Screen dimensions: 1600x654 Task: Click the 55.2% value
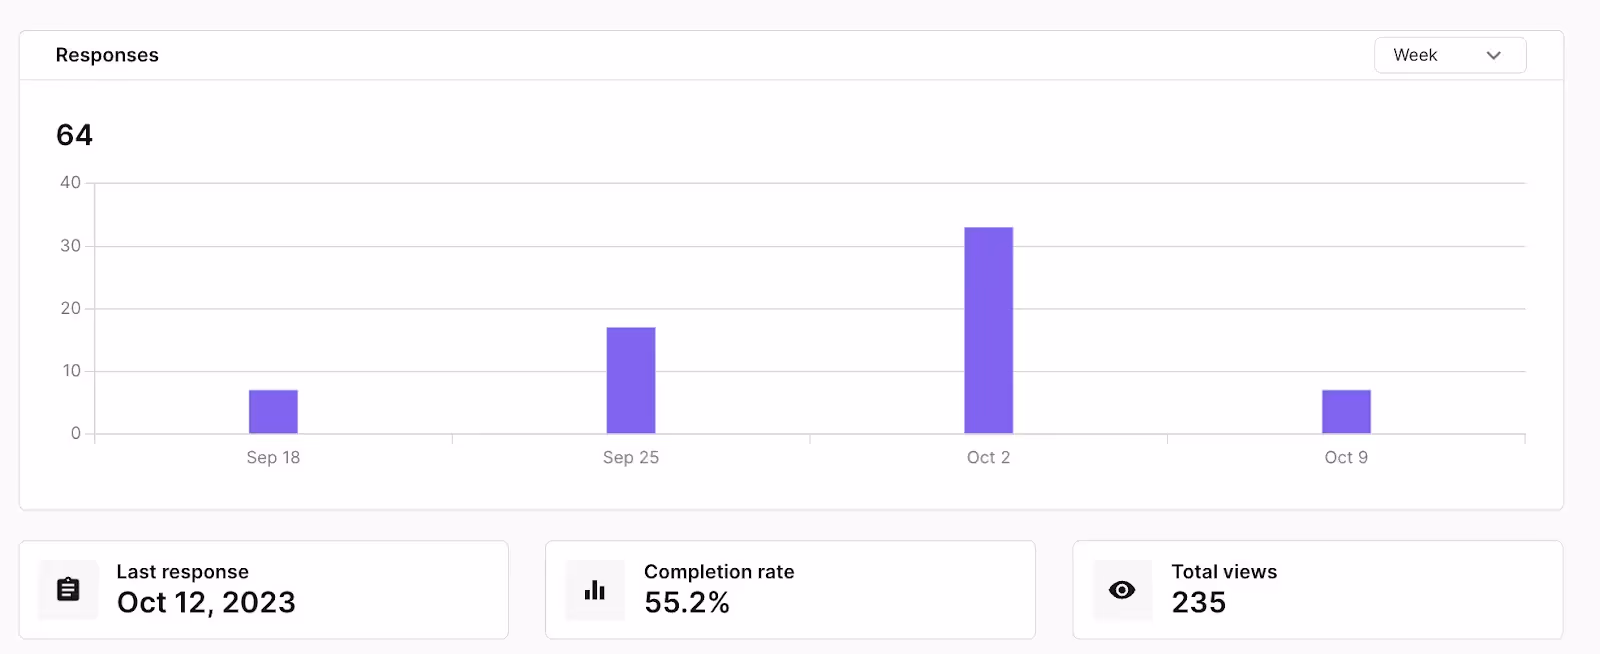[687, 603]
